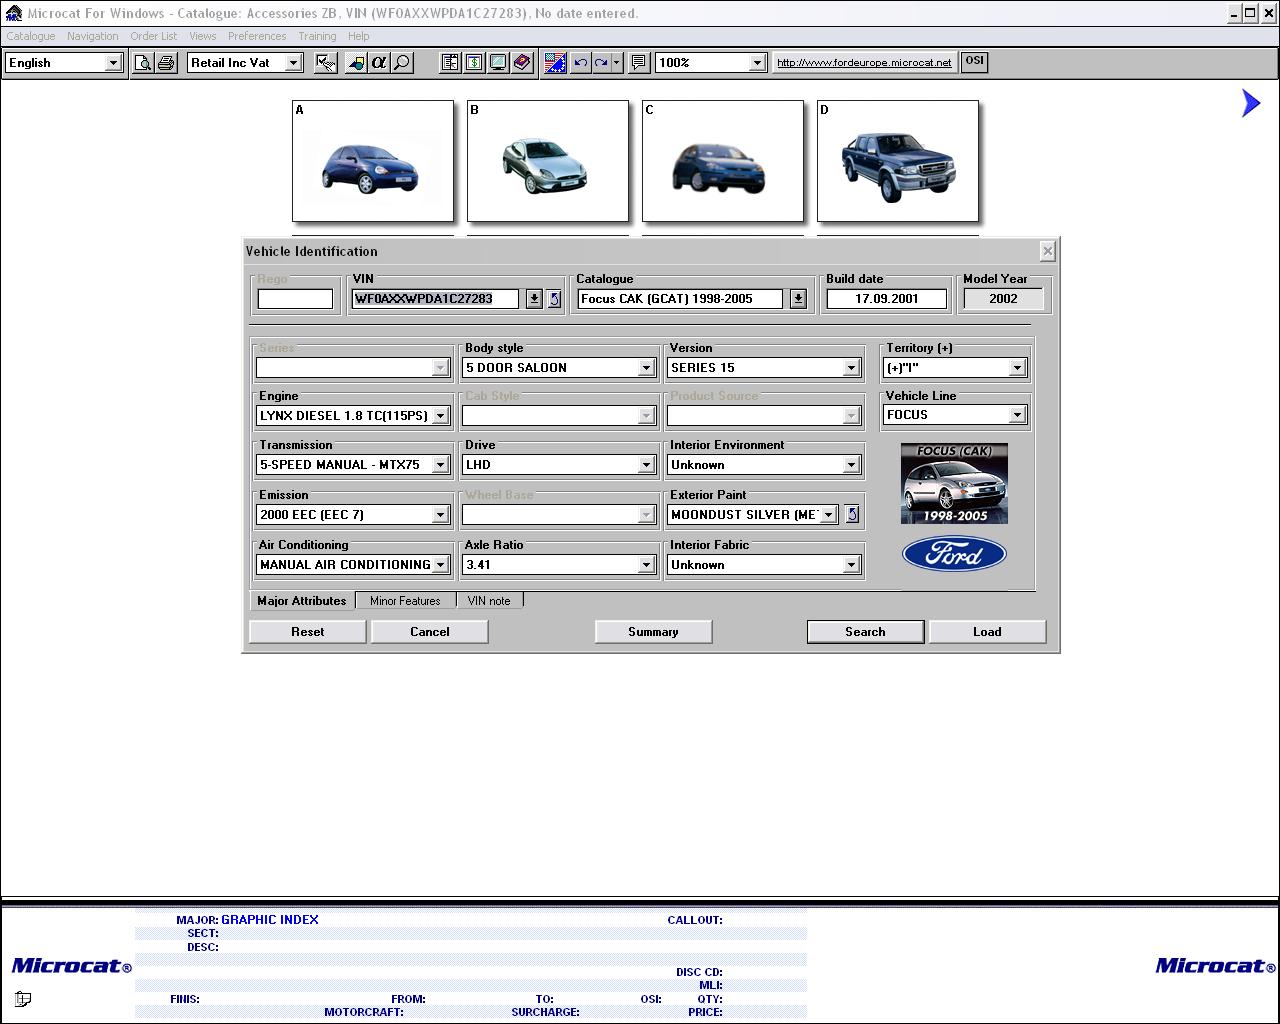1280x1024 pixels.
Task: Click the Summary button
Action: pos(653,632)
